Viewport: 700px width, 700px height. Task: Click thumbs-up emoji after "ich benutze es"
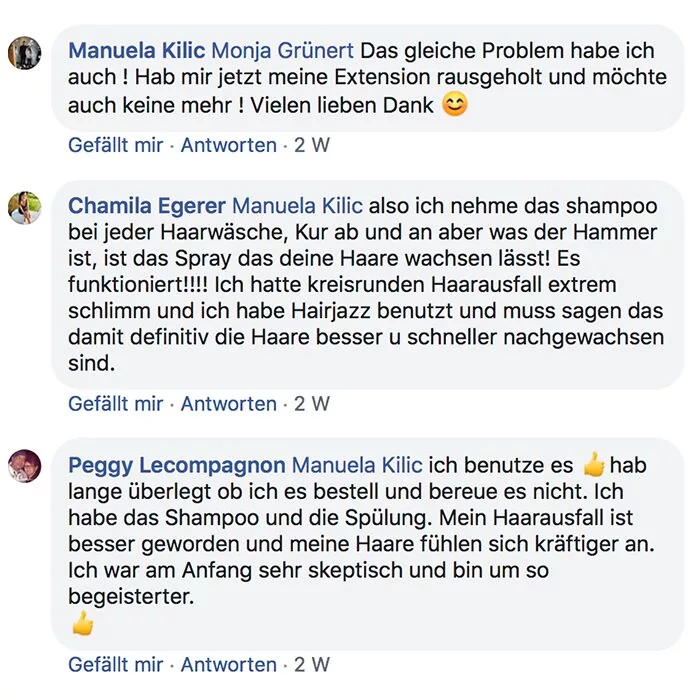[x=594, y=465]
